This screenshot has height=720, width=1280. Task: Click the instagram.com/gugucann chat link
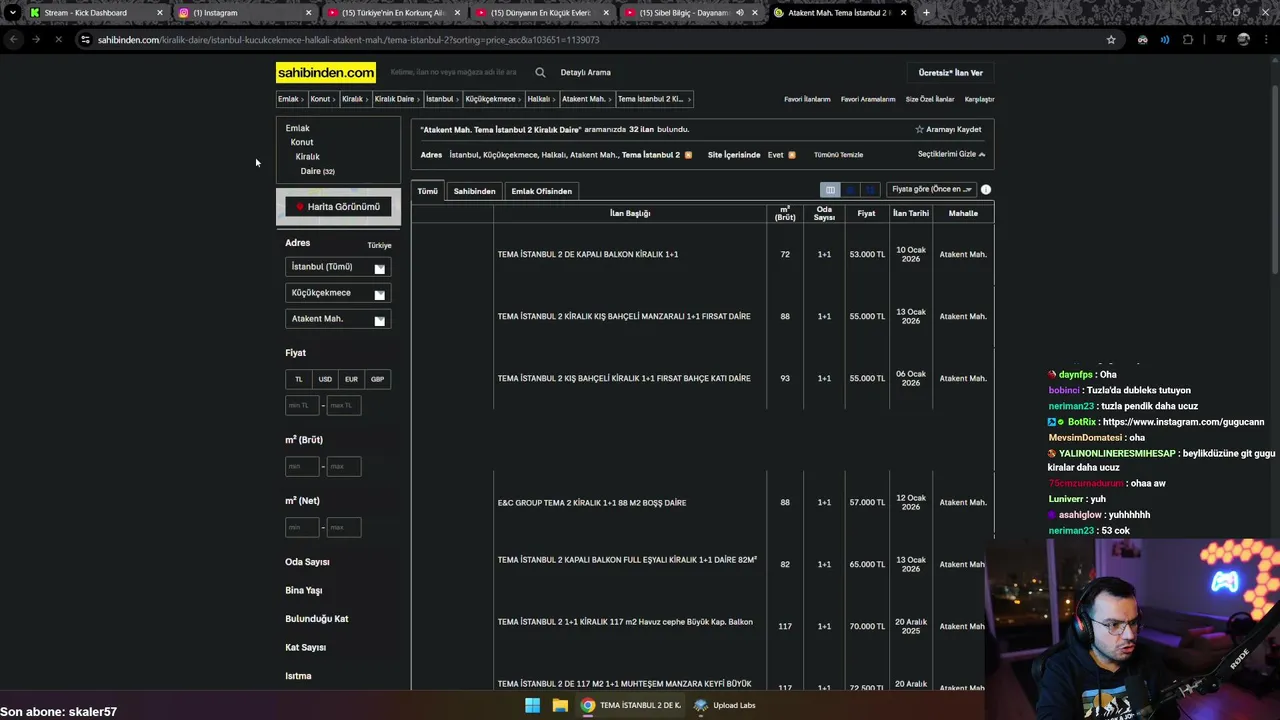[1183, 422]
